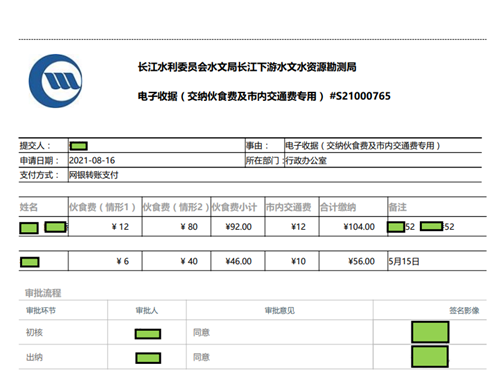
Task: Click the 出纳 approval step
Action: tap(34, 357)
